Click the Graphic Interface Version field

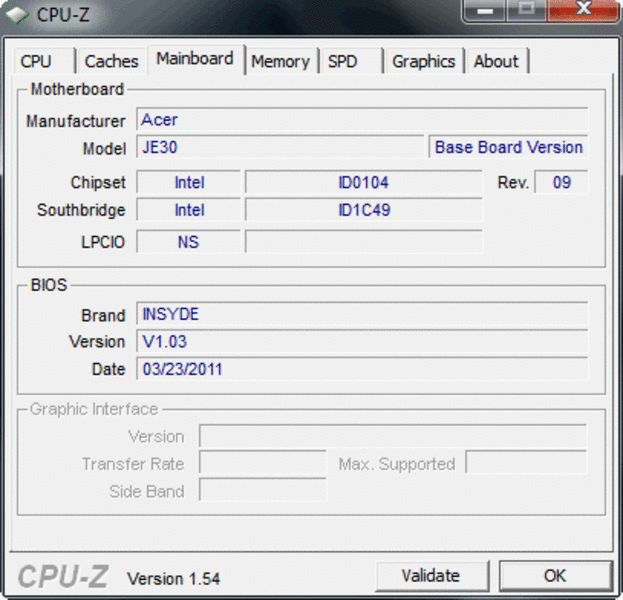(x=393, y=436)
